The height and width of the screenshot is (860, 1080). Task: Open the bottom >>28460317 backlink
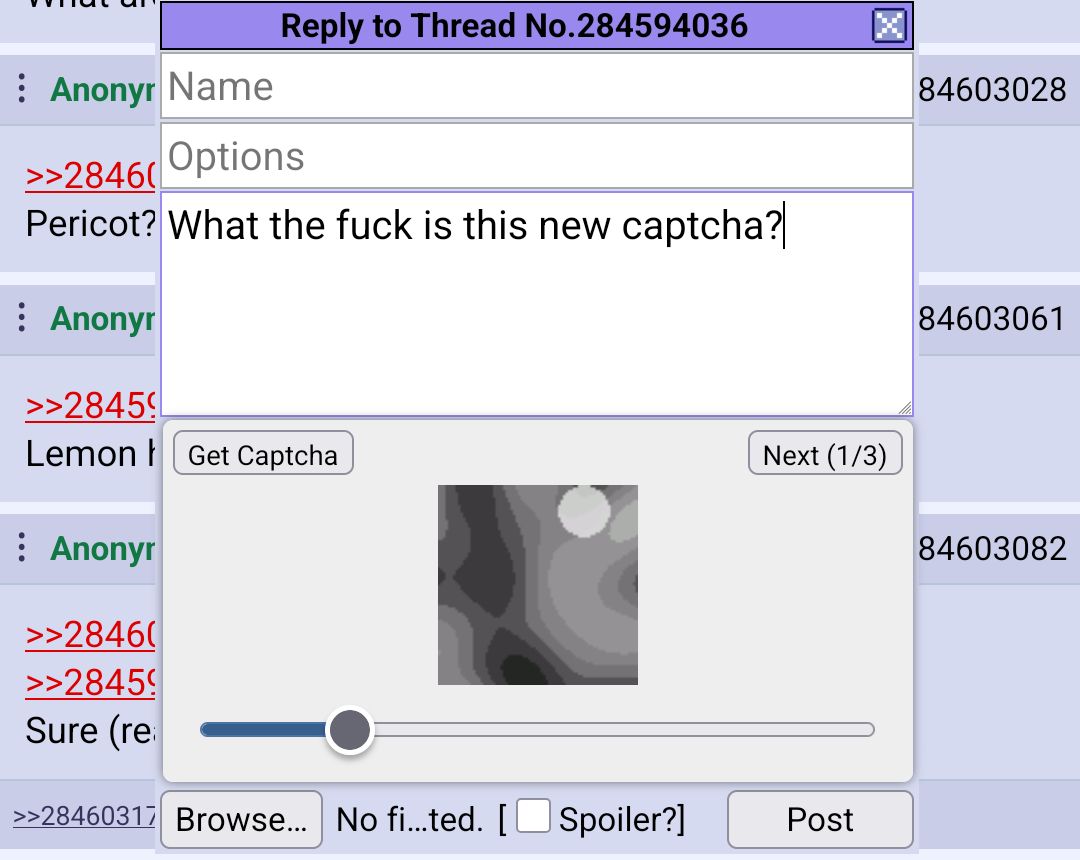84,815
